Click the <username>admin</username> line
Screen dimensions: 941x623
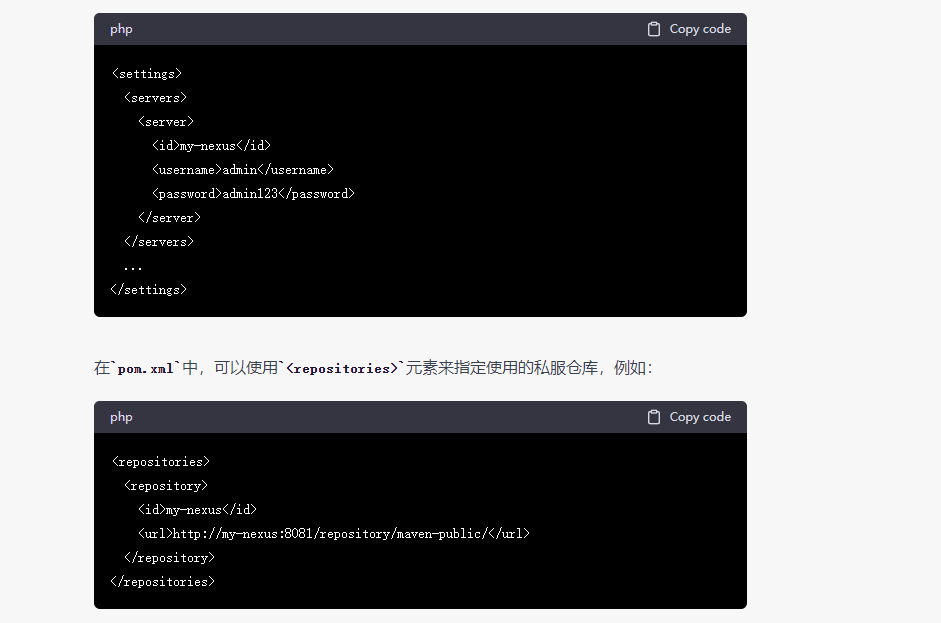[242, 170]
